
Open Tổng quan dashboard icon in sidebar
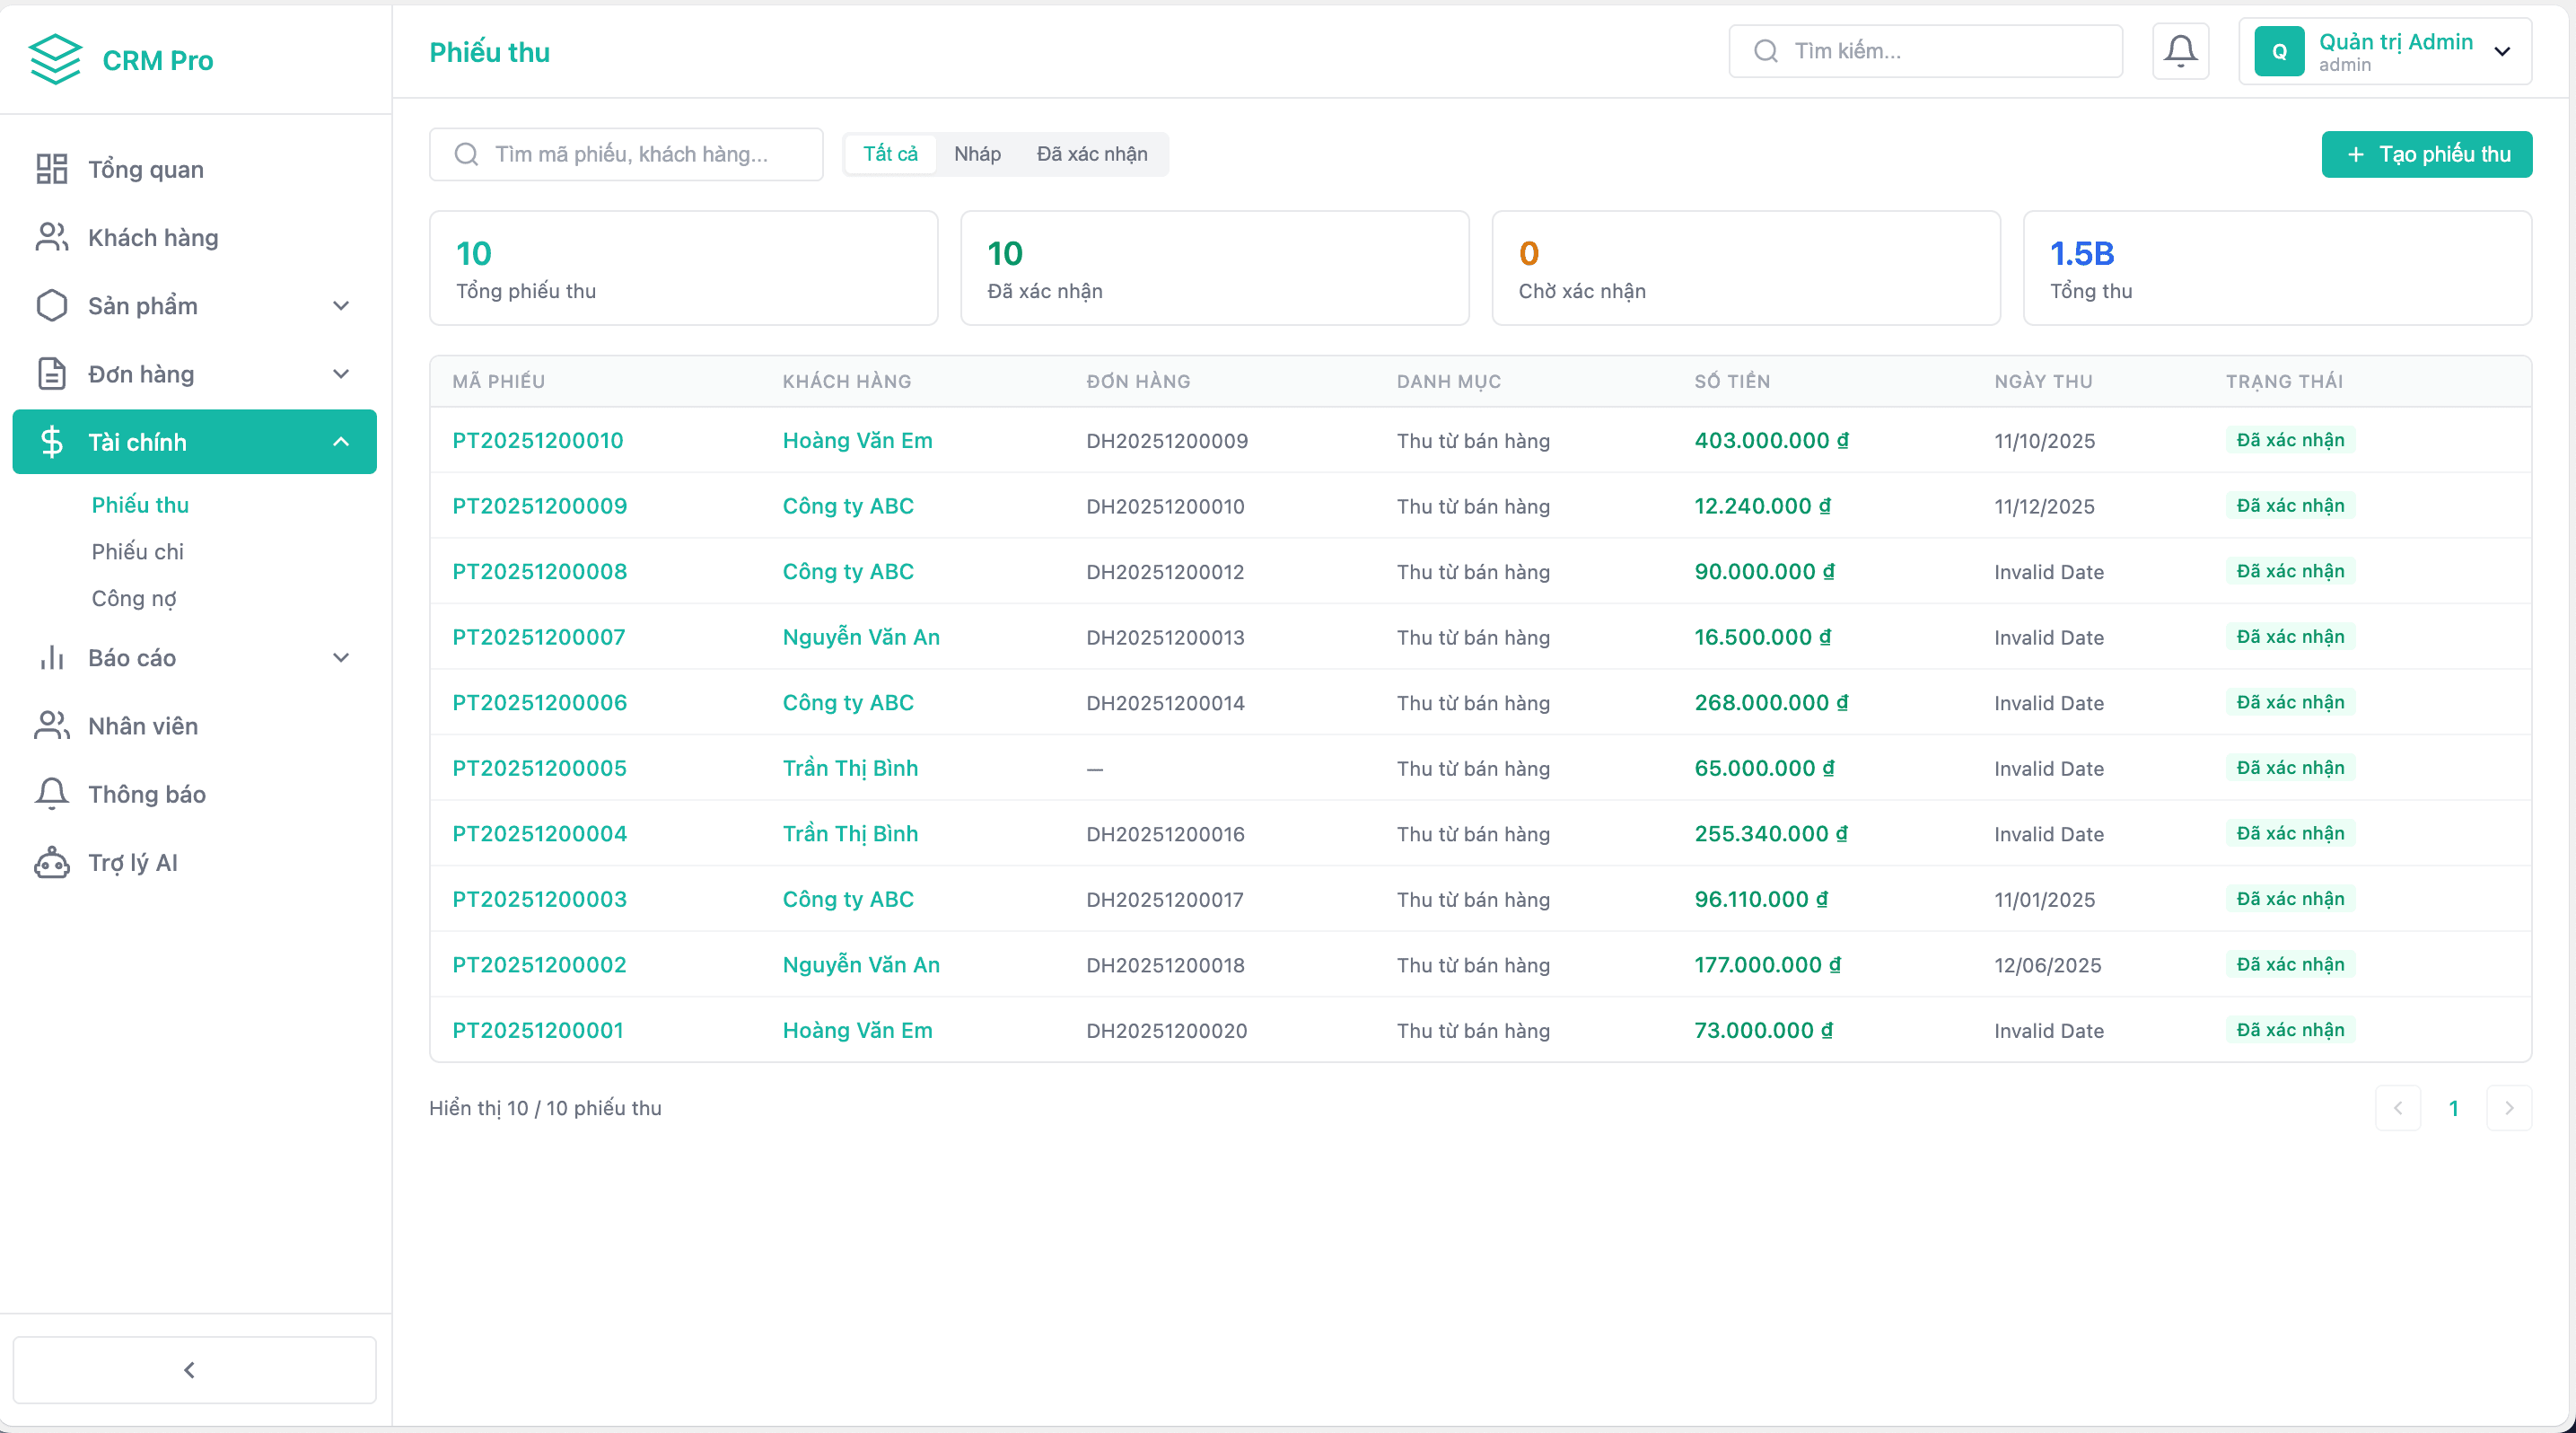[x=51, y=169]
